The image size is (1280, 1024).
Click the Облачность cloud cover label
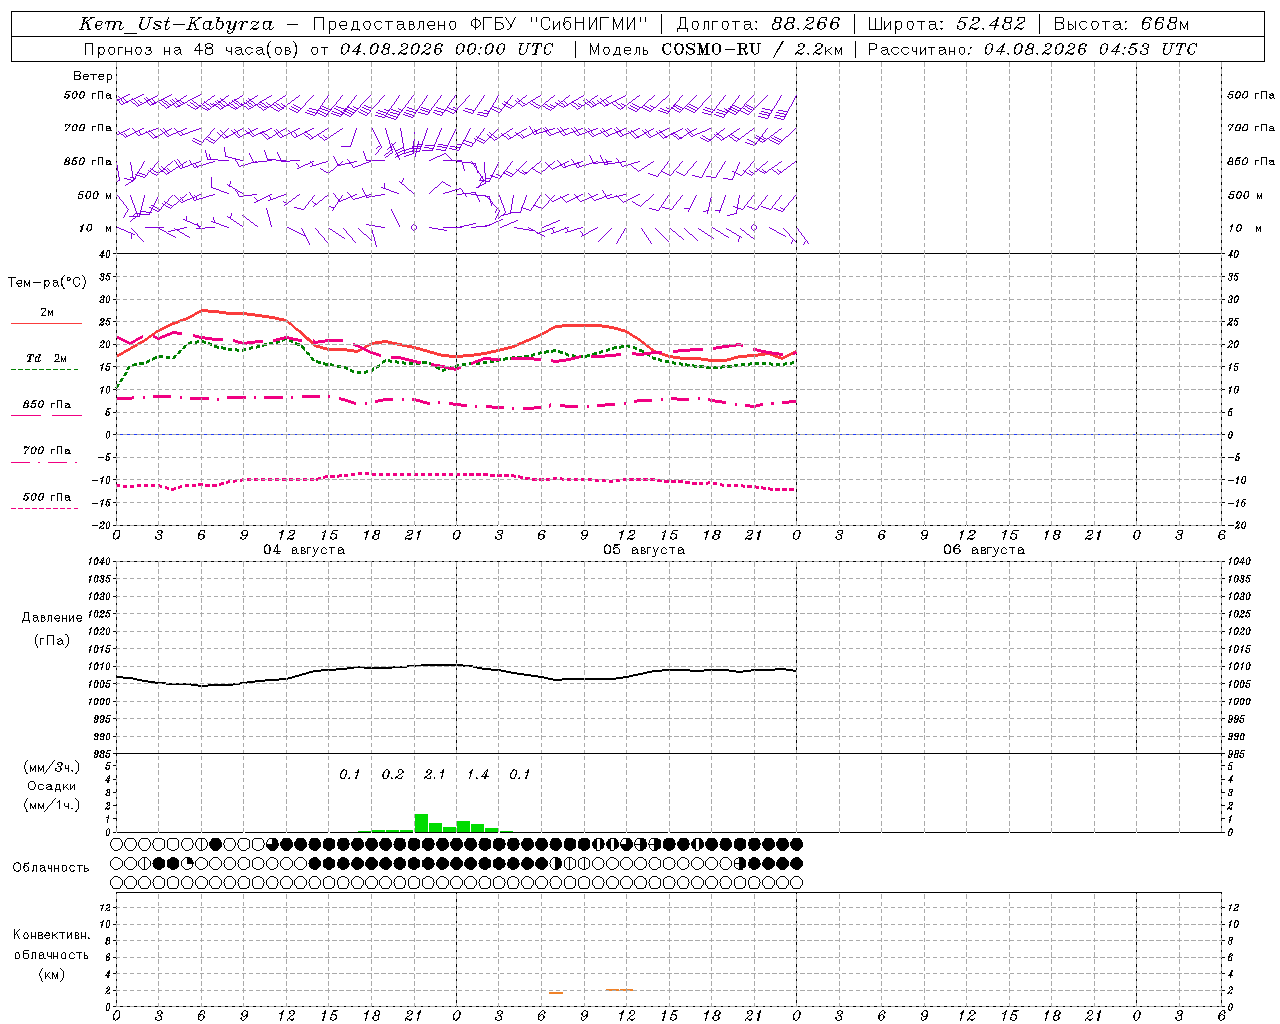click(x=51, y=868)
